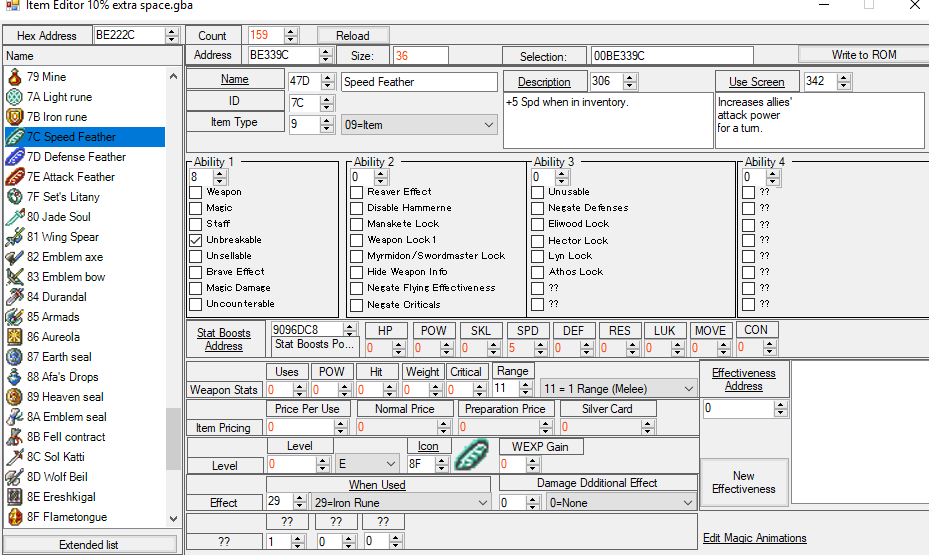Click the item list vertical scrollbar thumb
929x555 pixels.
click(174, 439)
